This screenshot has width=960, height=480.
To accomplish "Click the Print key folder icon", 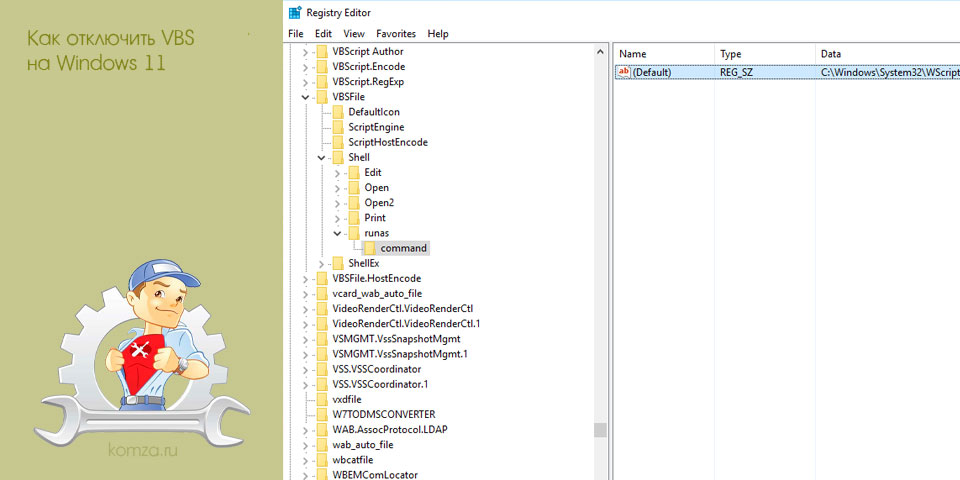I will coord(354,218).
